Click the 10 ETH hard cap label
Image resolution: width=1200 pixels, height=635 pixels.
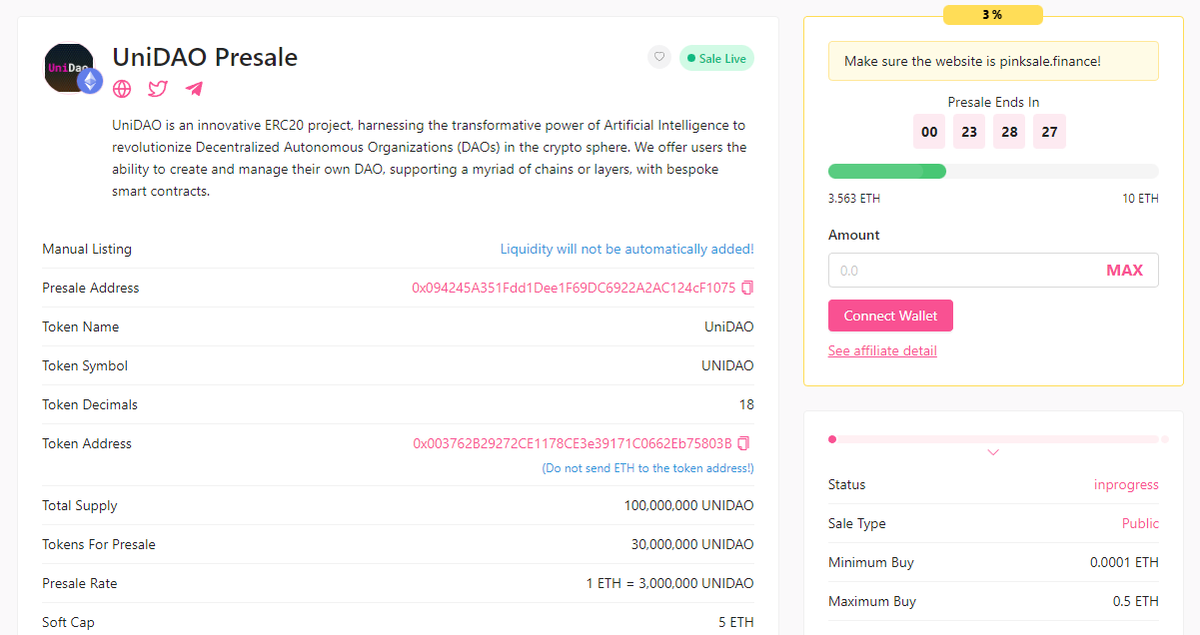[x=1140, y=199]
